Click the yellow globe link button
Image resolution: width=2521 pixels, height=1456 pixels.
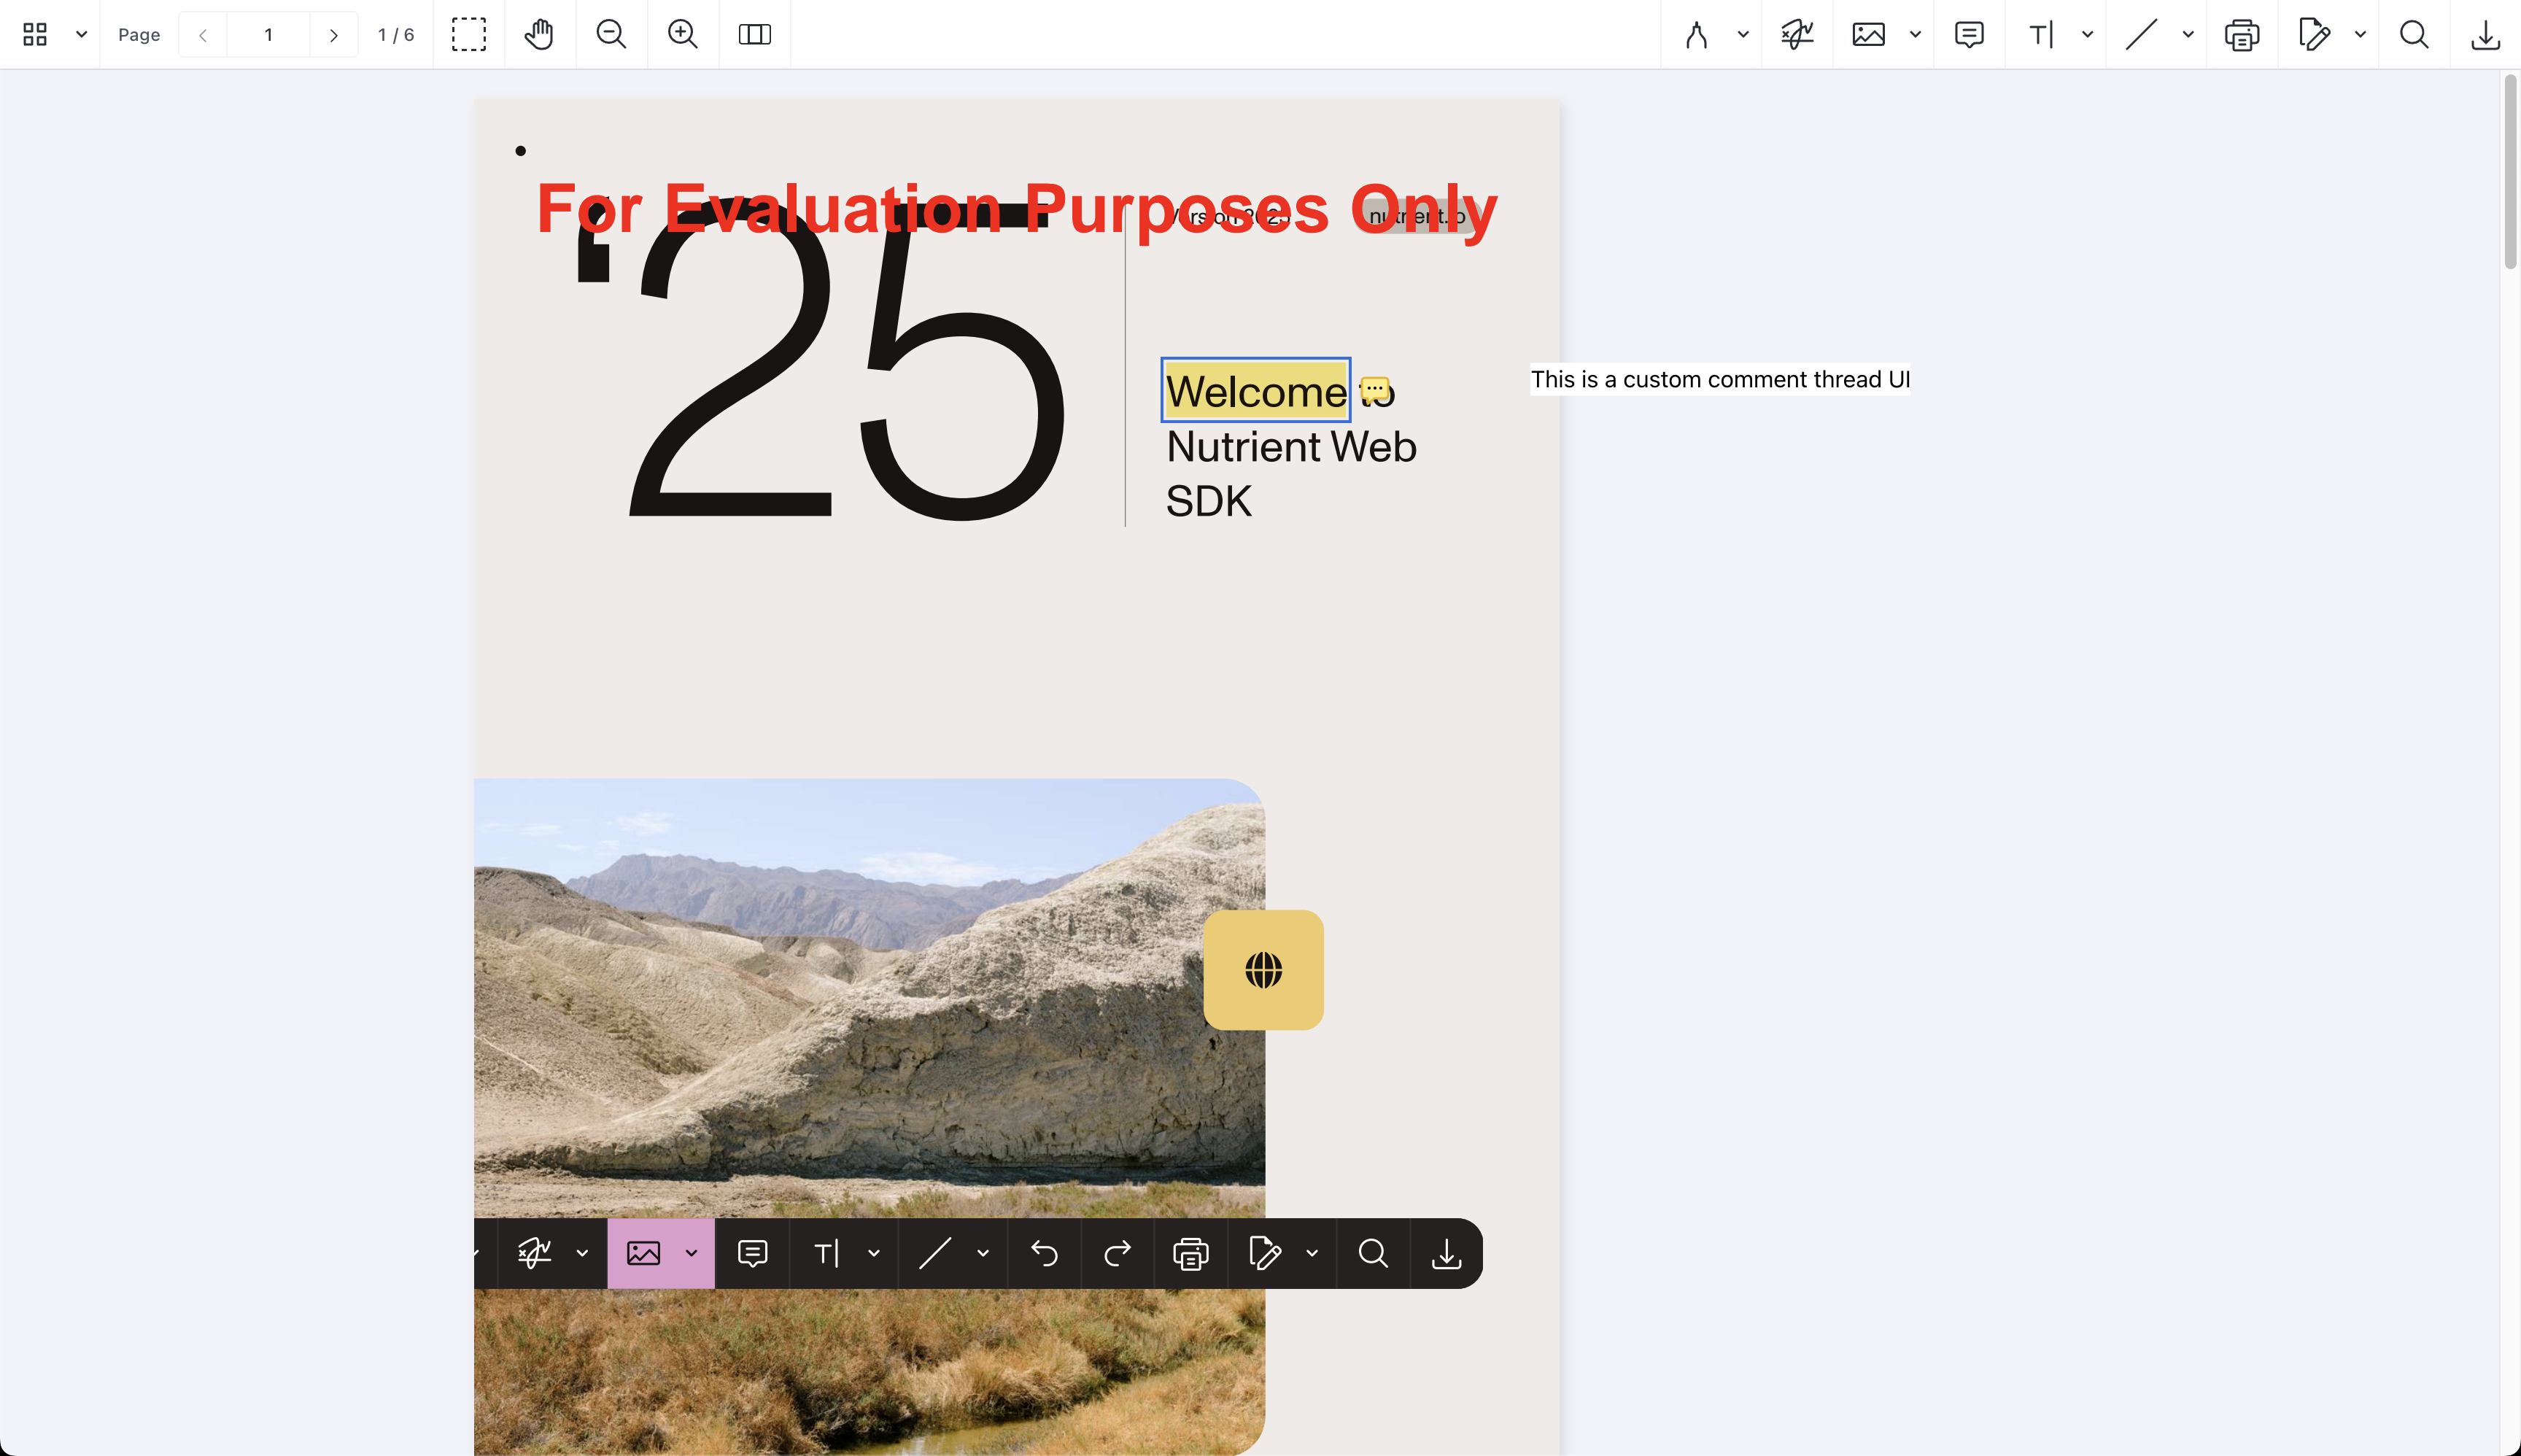click(1263, 970)
